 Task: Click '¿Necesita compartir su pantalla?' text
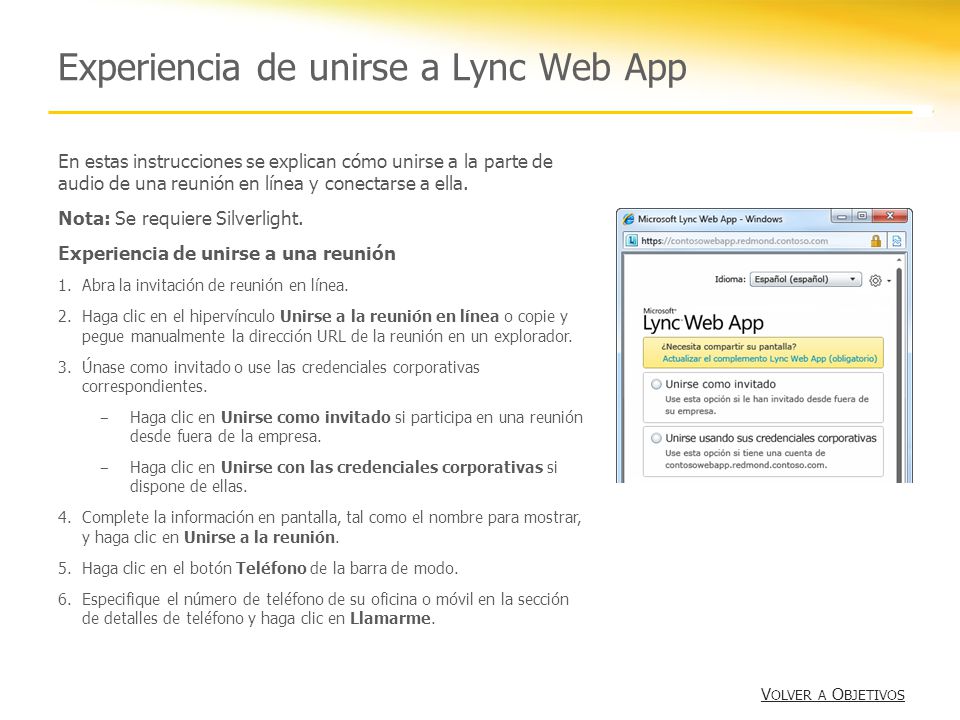click(x=729, y=347)
